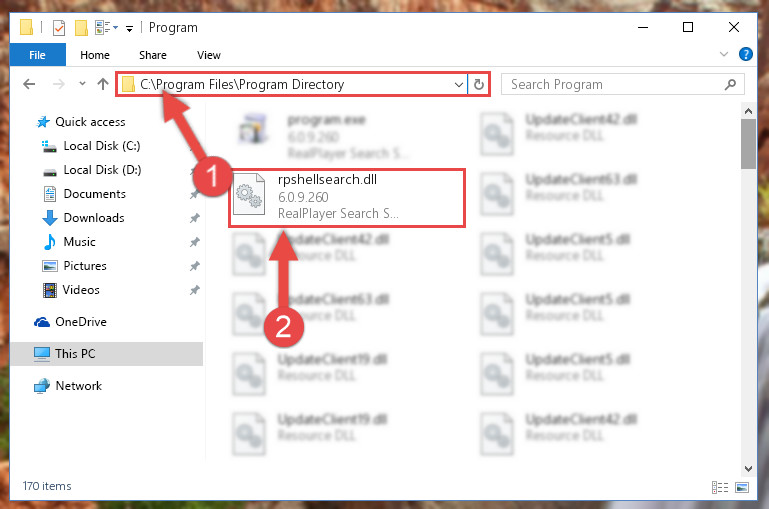This screenshot has width=769, height=509.
Task: Expand the address bar history dropdown
Action: [459, 84]
